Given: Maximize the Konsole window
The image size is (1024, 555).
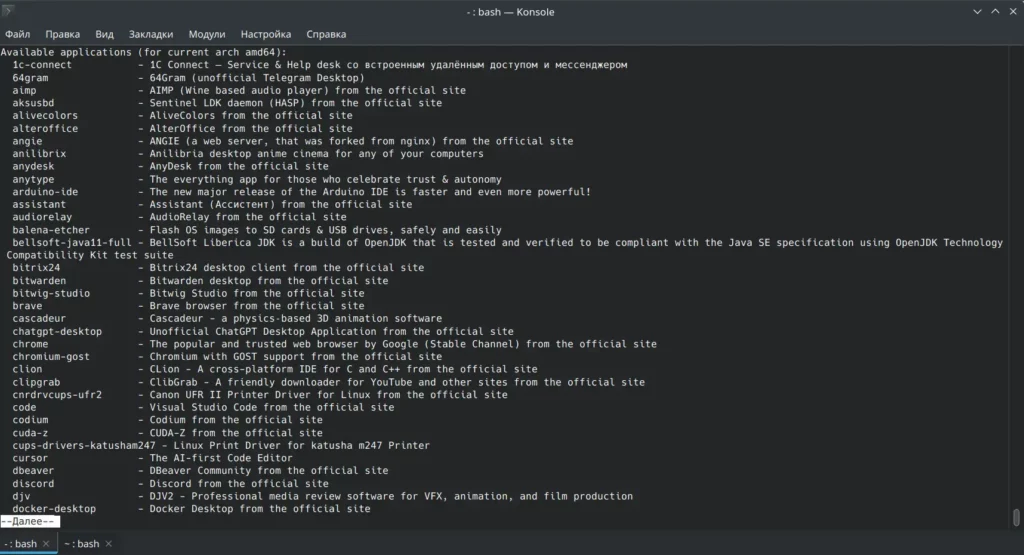Looking at the screenshot, I should tap(995, 12).
